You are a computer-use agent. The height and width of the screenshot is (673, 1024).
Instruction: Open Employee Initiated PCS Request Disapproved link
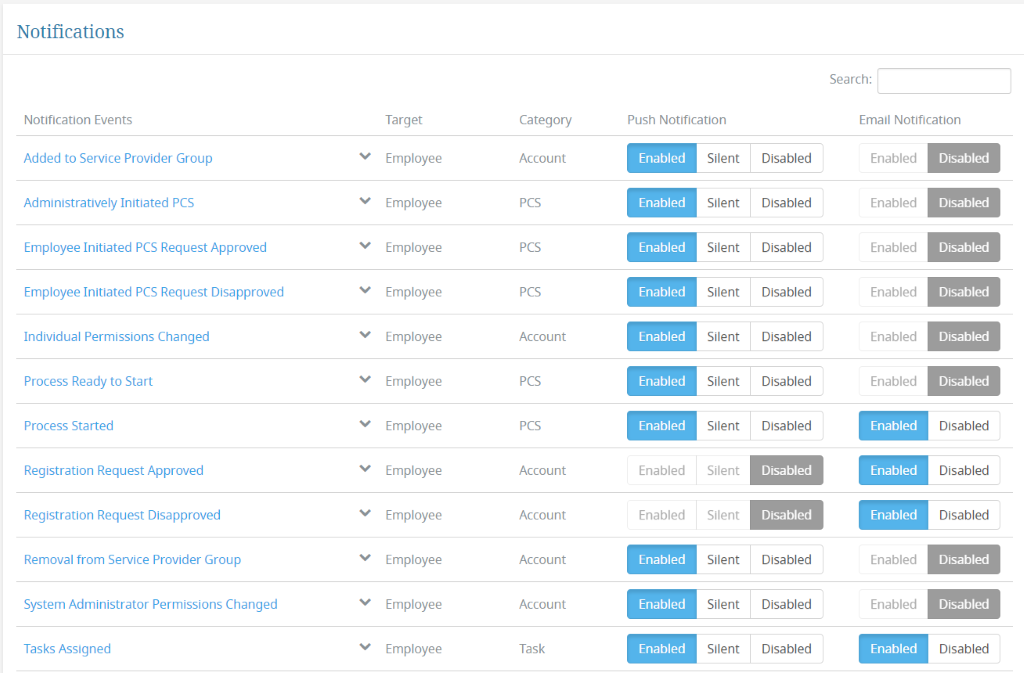click(x=153, y=292)
